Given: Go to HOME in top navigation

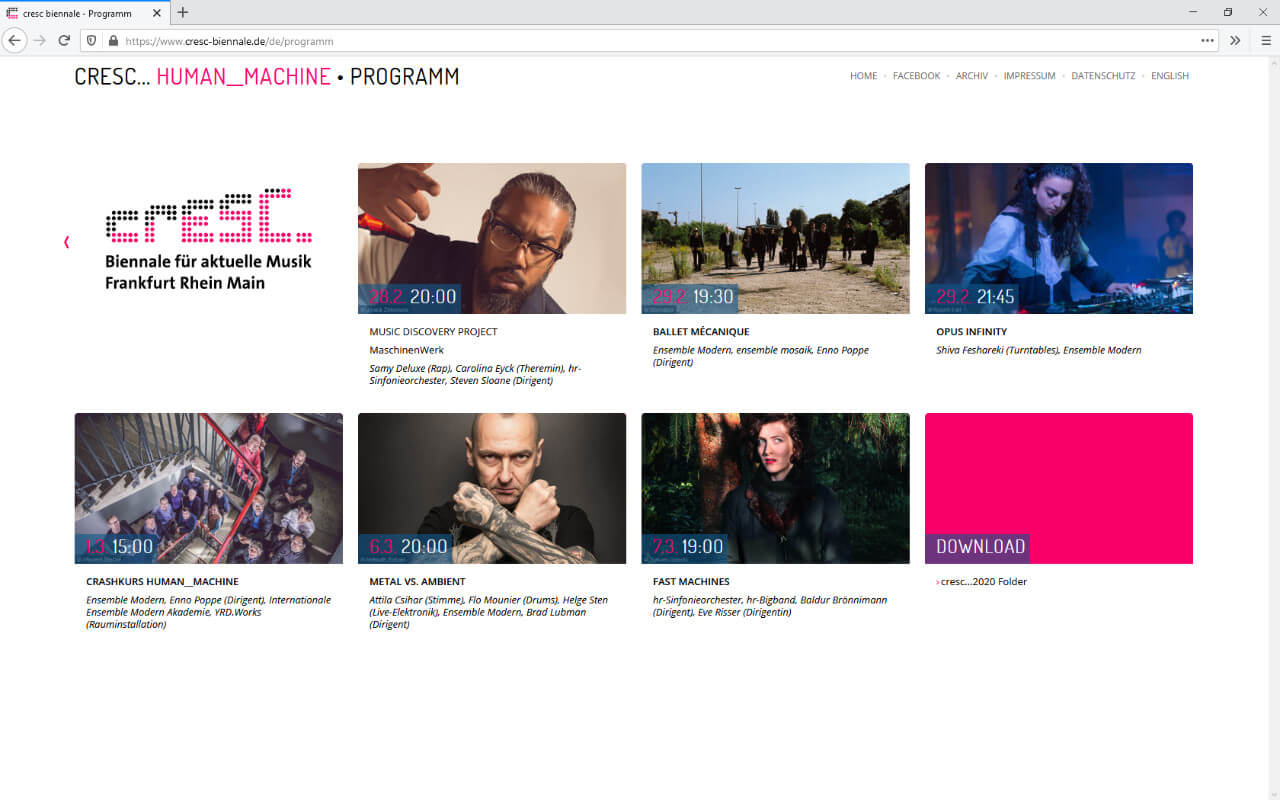Looking at the screenshot, I should click(x=863, y=76).
